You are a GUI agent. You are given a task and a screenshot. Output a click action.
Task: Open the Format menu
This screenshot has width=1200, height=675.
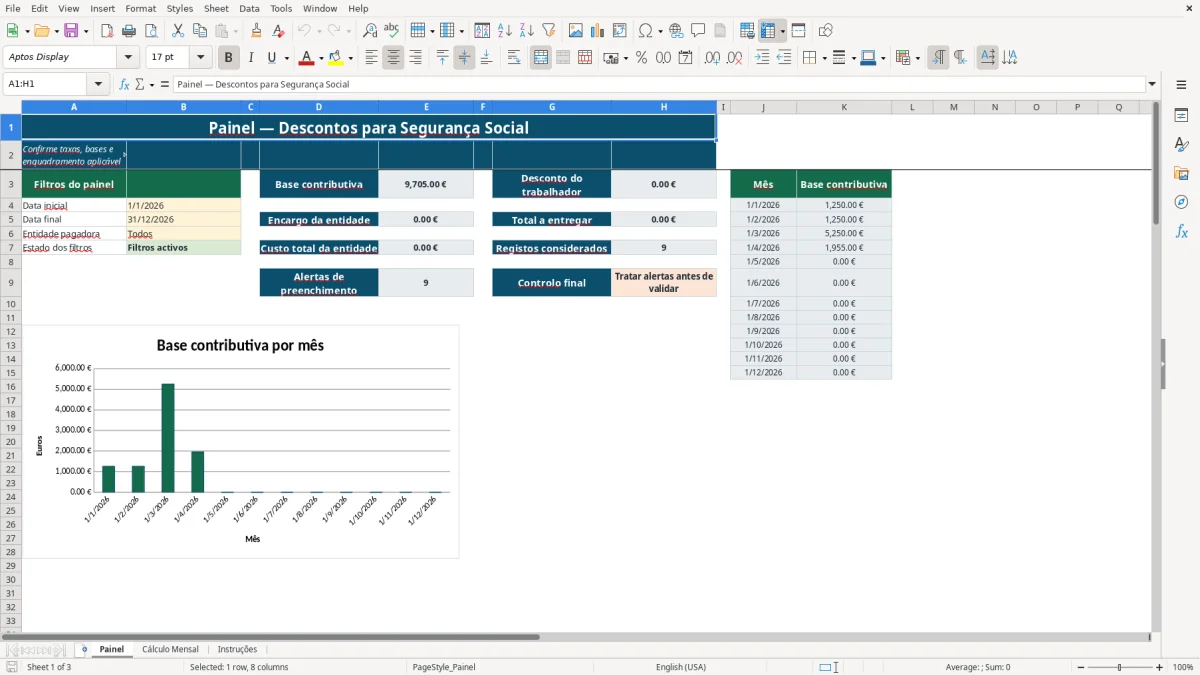(x=140, y=8)
